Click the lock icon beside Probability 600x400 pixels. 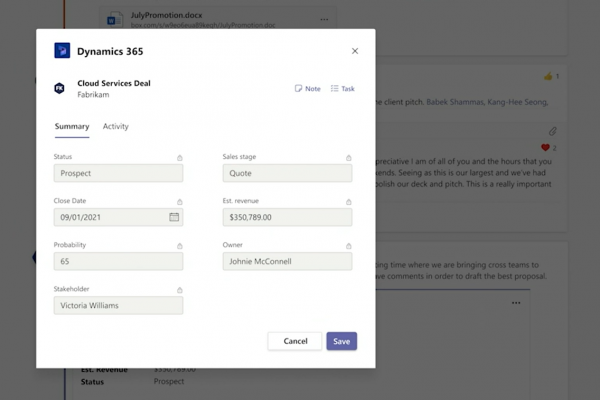pos(179,246)
